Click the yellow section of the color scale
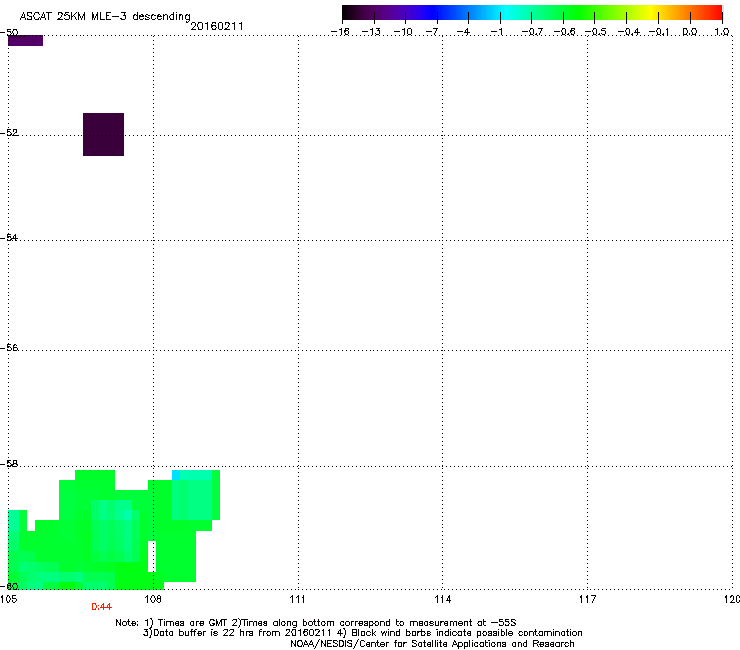This screenshot has height=650, width=740. coord(652,12)
